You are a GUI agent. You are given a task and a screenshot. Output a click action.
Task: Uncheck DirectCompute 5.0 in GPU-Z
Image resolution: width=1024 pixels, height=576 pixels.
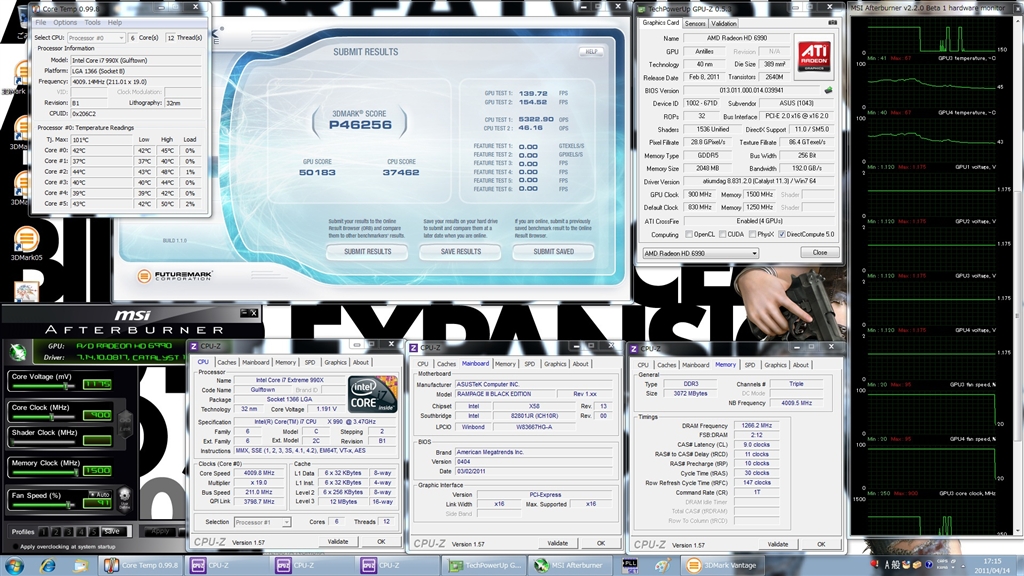tap(782, 235)
